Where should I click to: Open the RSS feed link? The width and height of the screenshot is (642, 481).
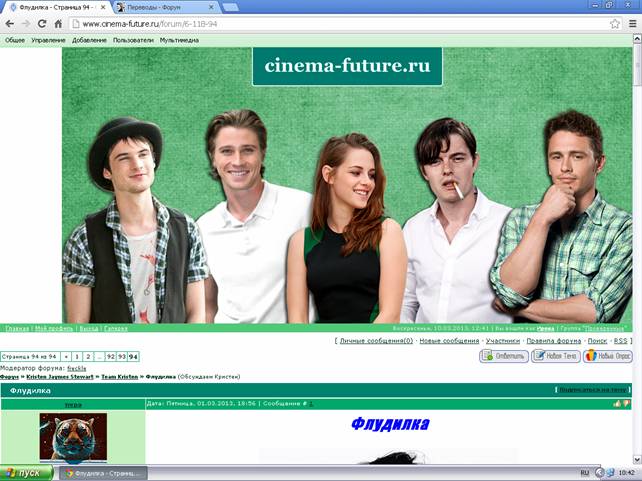(620, 341)
